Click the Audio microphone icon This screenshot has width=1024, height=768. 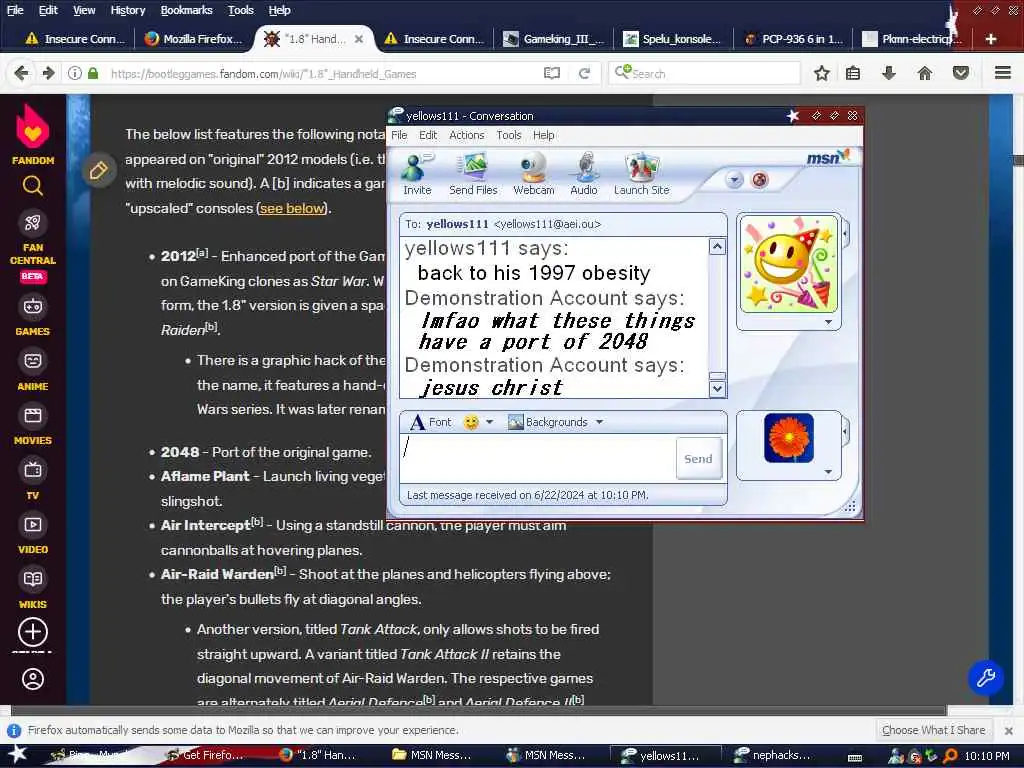[x=583, y=174]
